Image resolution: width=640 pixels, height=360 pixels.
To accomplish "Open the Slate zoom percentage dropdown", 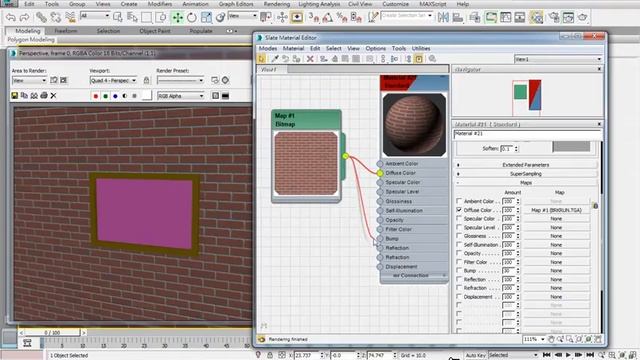I will click(x=534, y=339).
